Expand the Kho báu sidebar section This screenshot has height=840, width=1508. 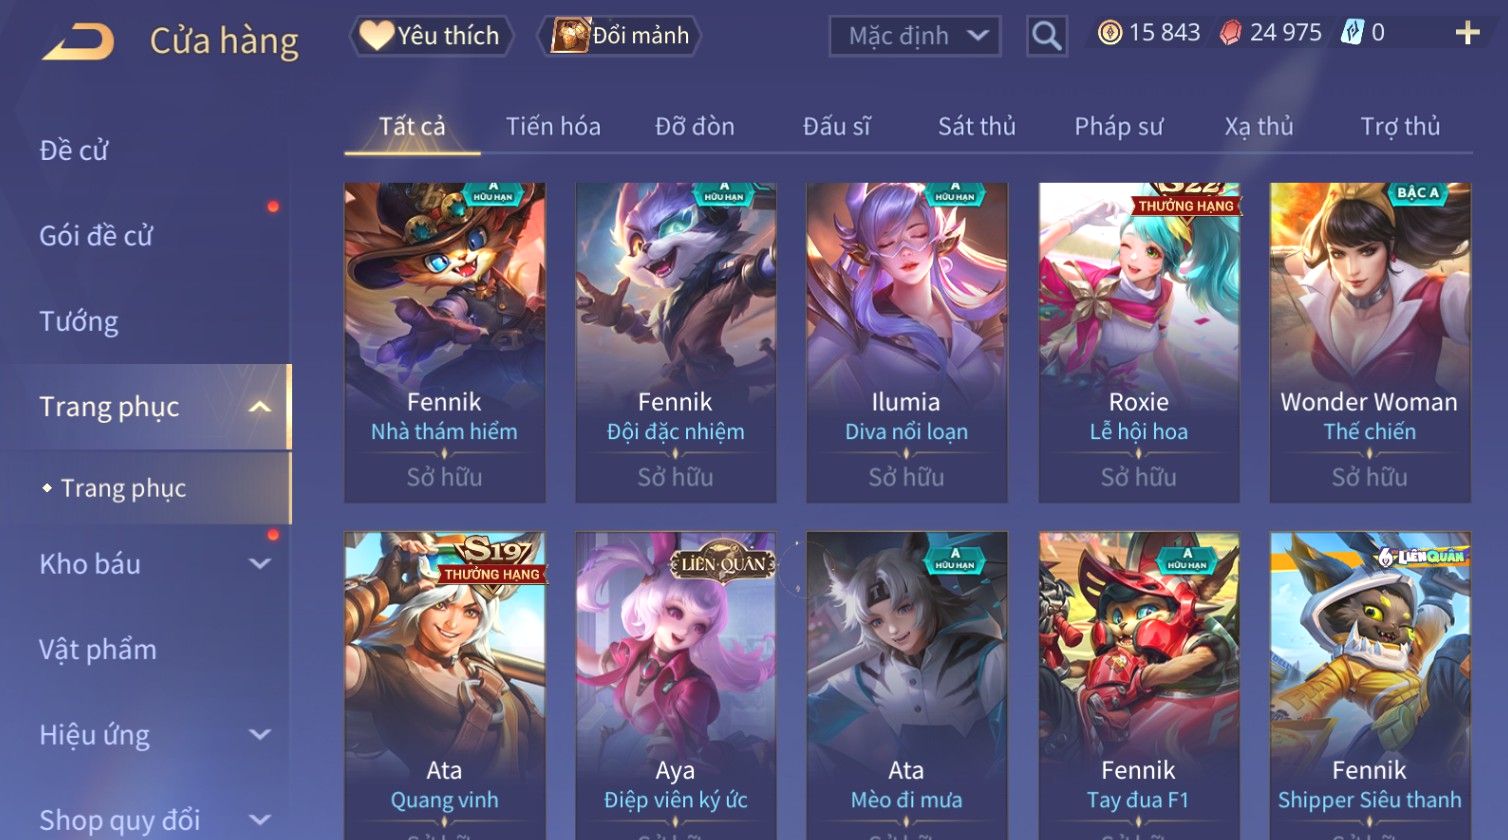260,564
